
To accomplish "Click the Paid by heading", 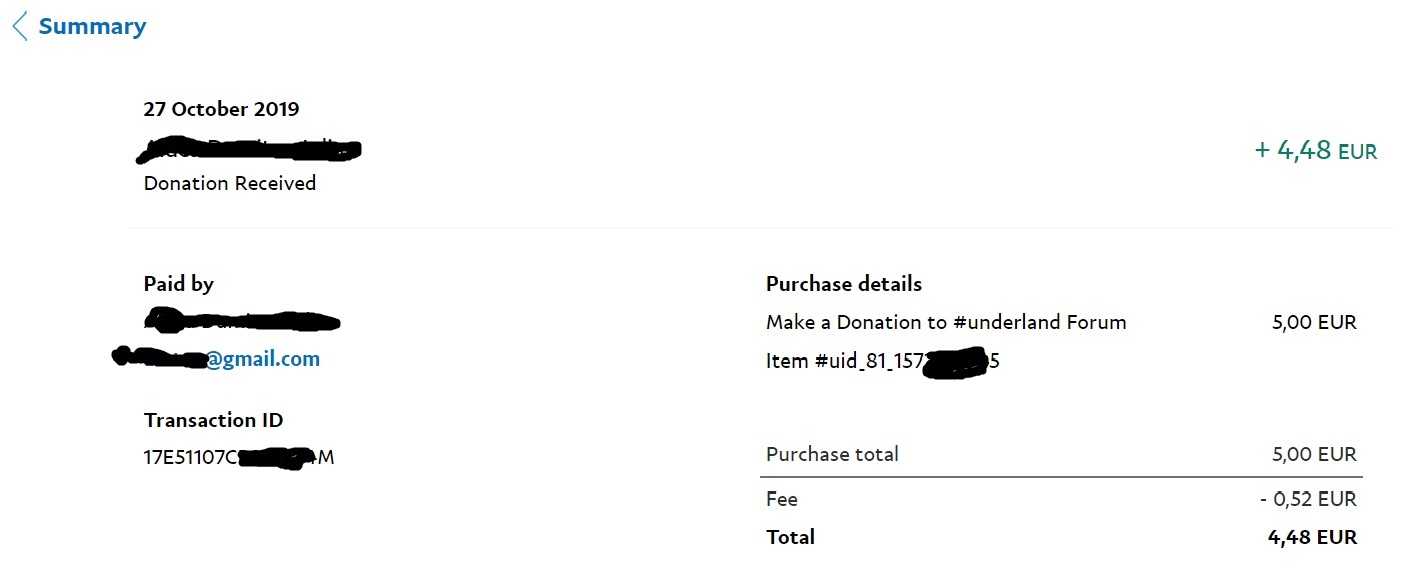I will [x=178, y=284].
